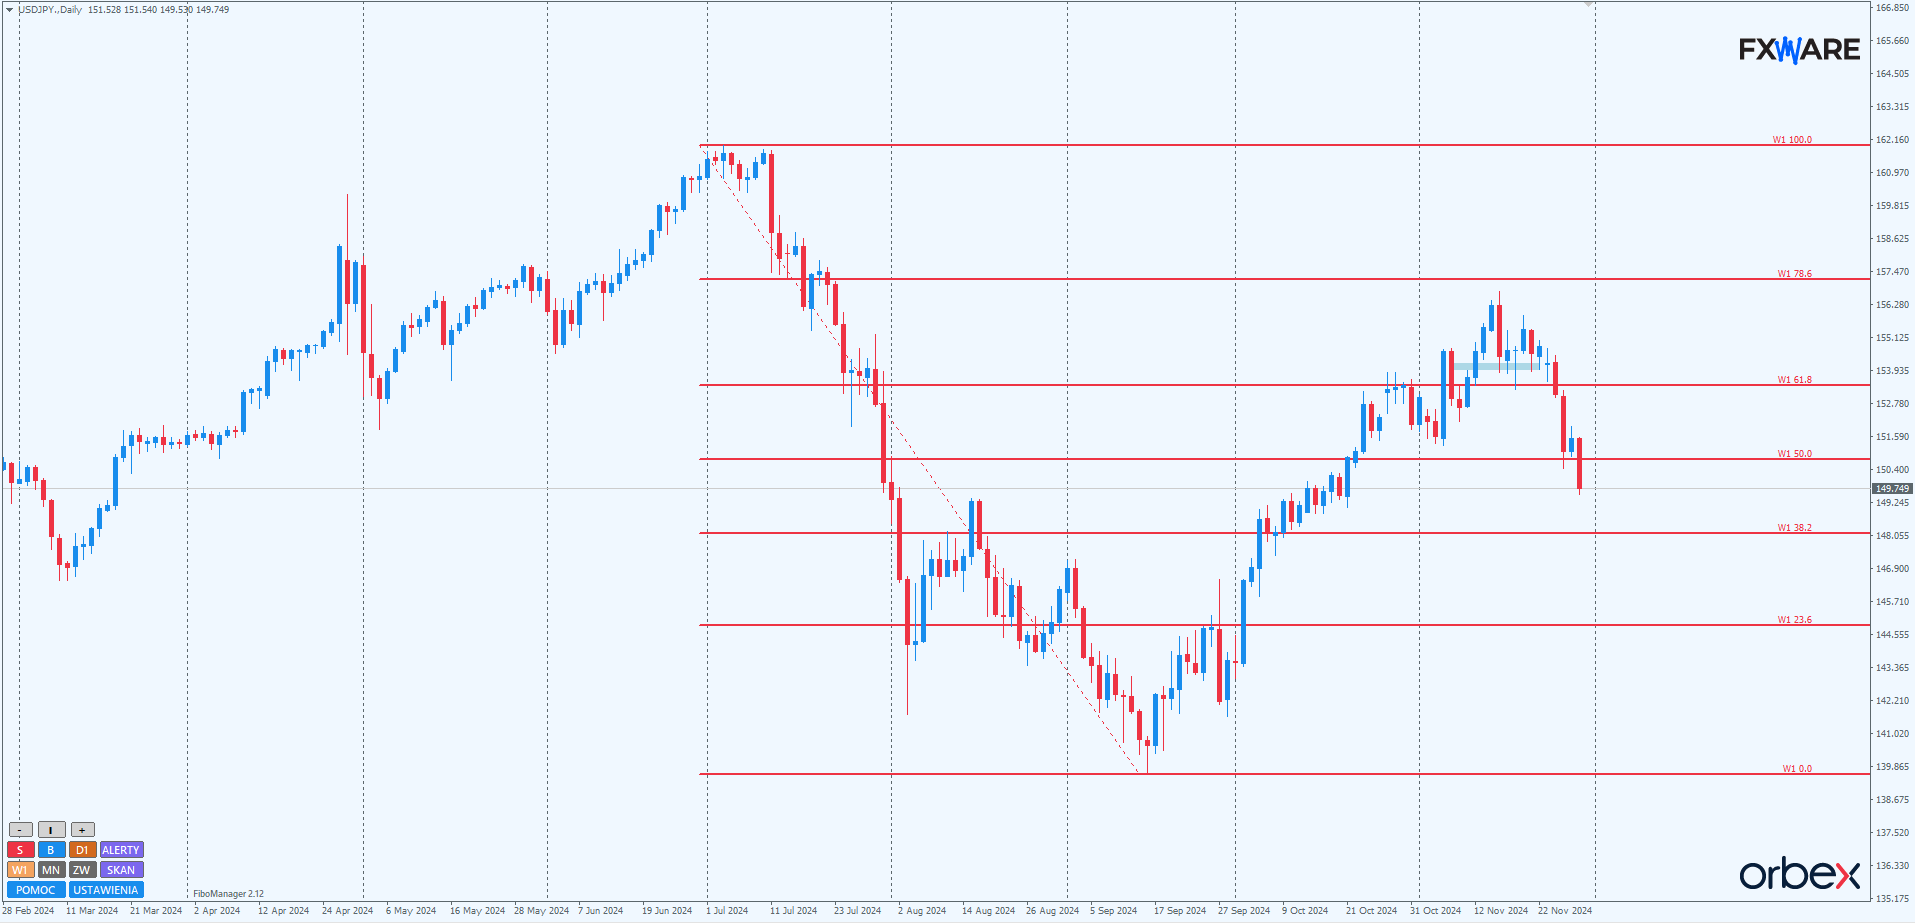This screenshot has width=1915, height=923.
Task: Open USTAWIENIA settings
Action: (106, 890)
